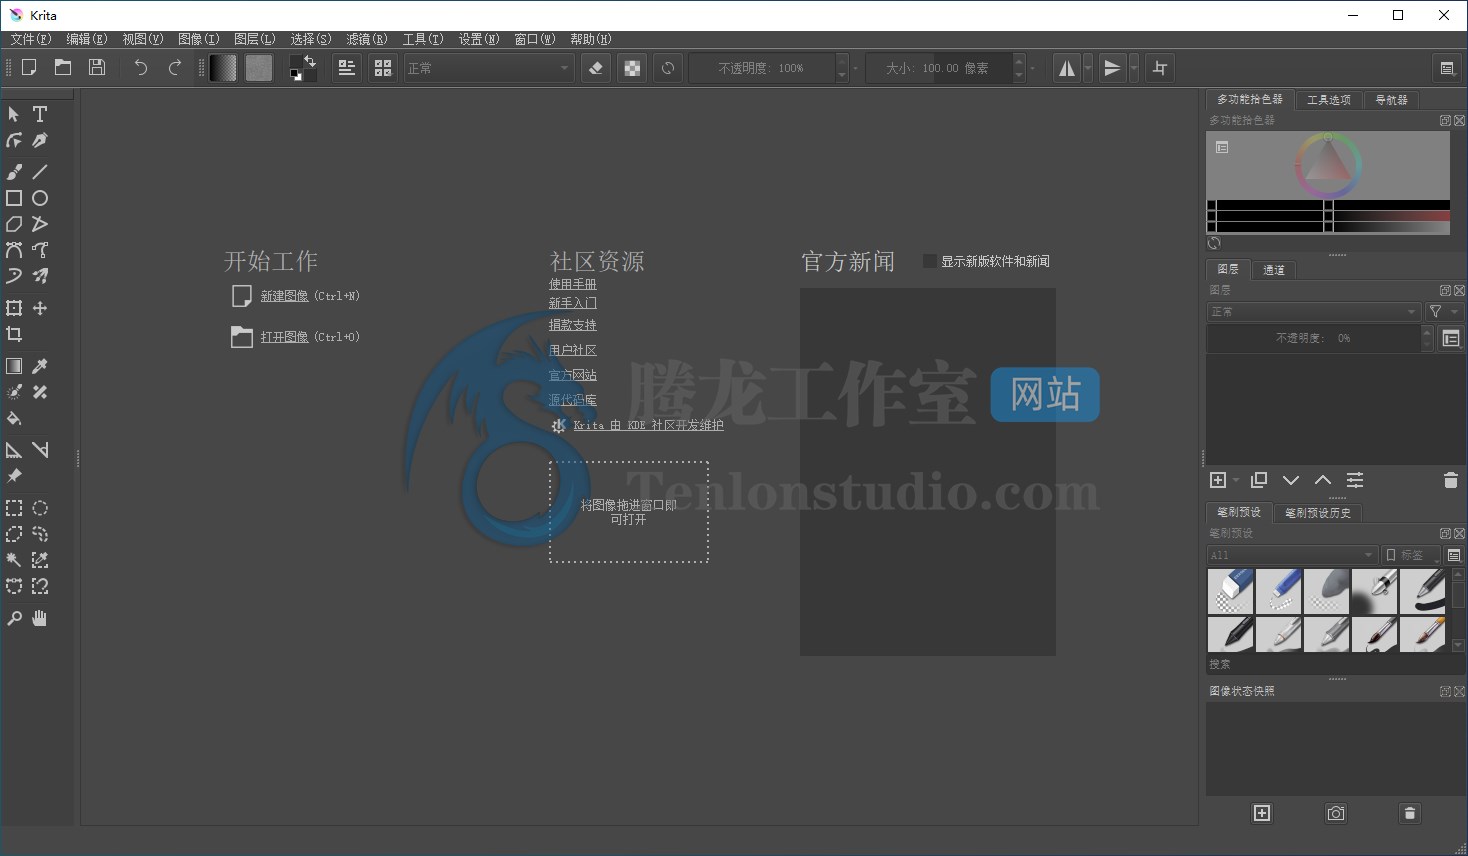Click the color triangle selector
This screenshot has width=1468, height=856.
coord(1328,162)
